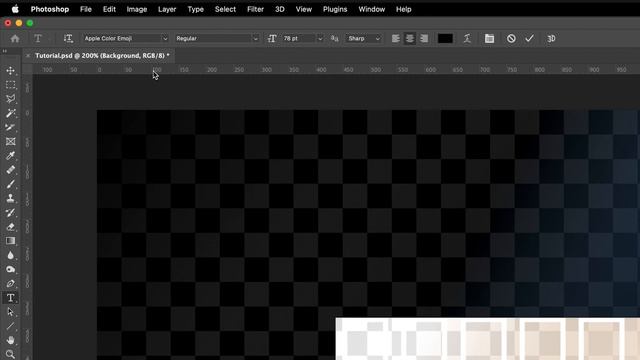The width and height of the screenshot is (640, 360).
Task: Right align the text
Action: pyautogui.click(x=424, y=38)
